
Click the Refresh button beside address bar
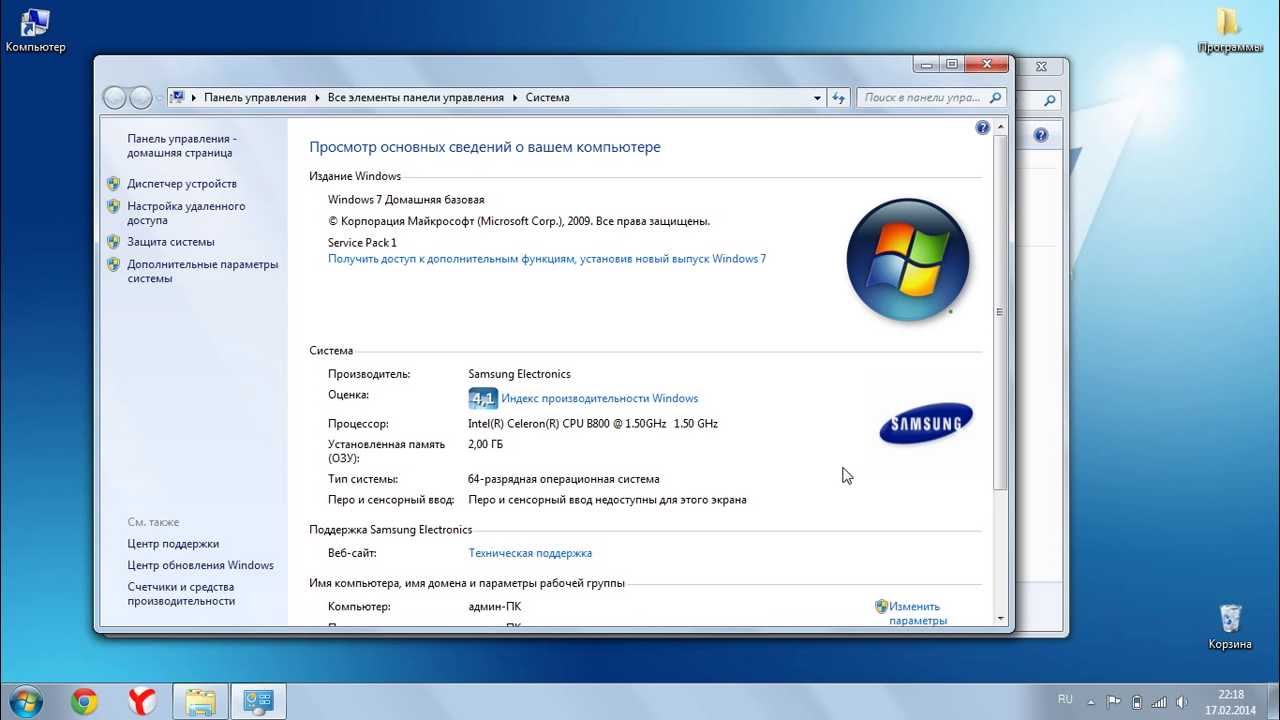(x=839, y=98)
